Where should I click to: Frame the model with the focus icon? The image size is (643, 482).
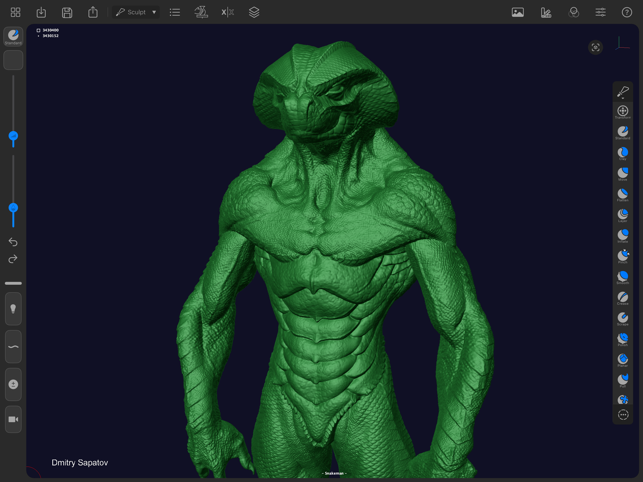(595, 48)
